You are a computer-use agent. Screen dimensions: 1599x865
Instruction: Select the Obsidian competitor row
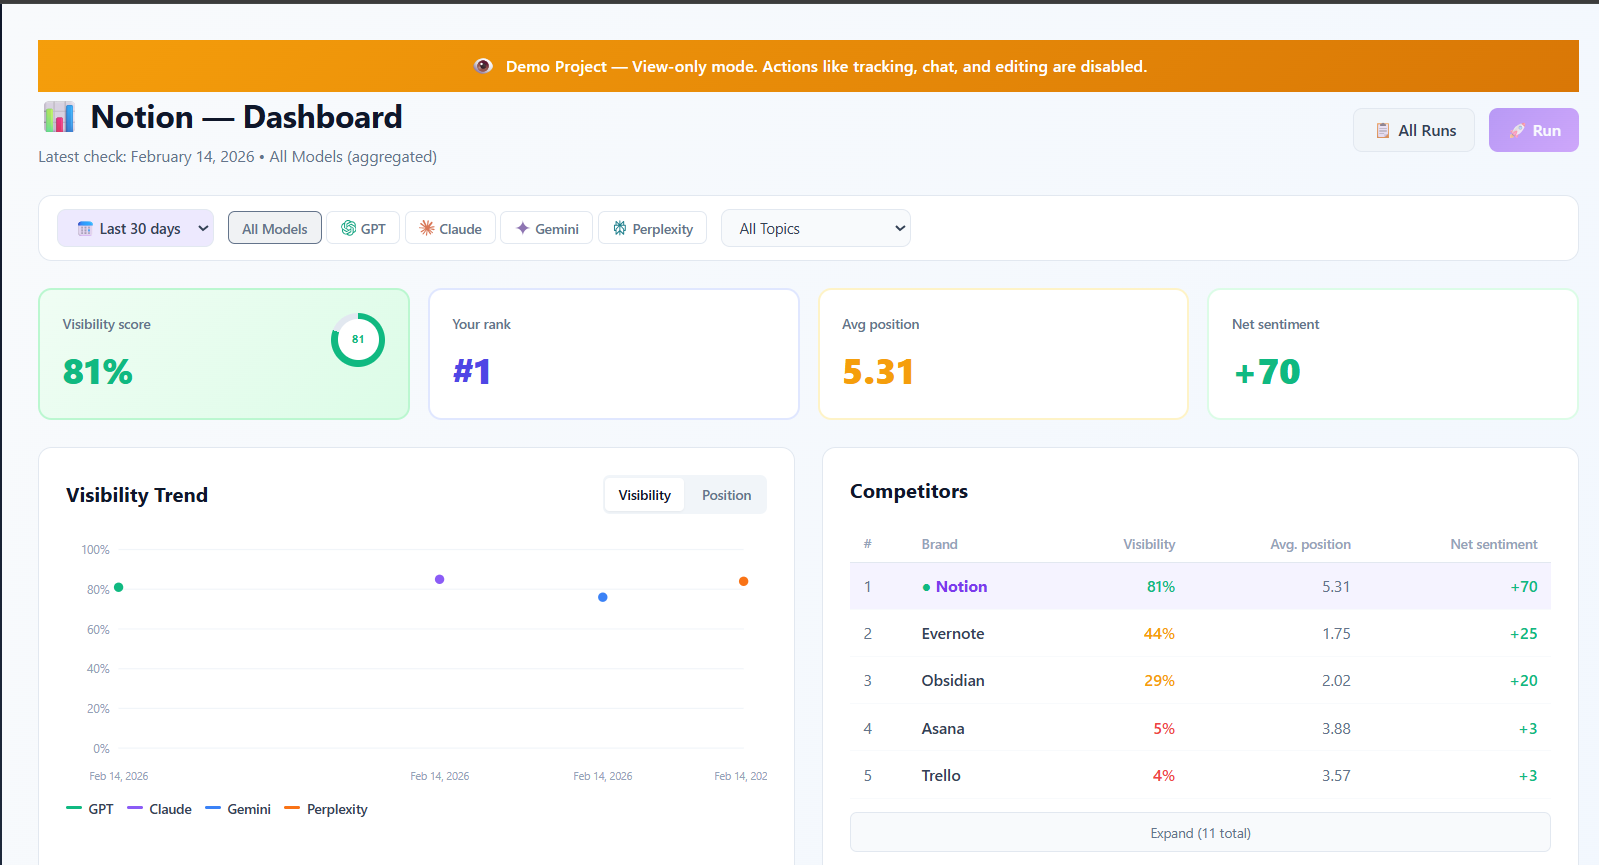[1200, 680]
